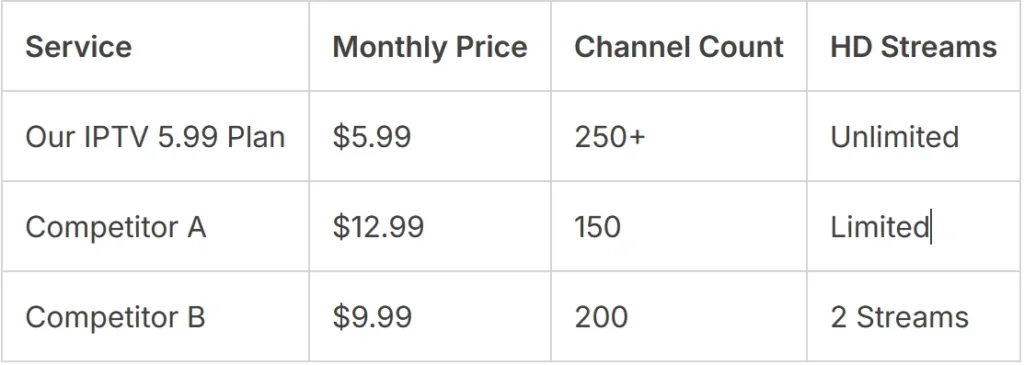Place cursor in the 200 cell
Viewport: 1024px width, 365px height.
pos(679,317)
